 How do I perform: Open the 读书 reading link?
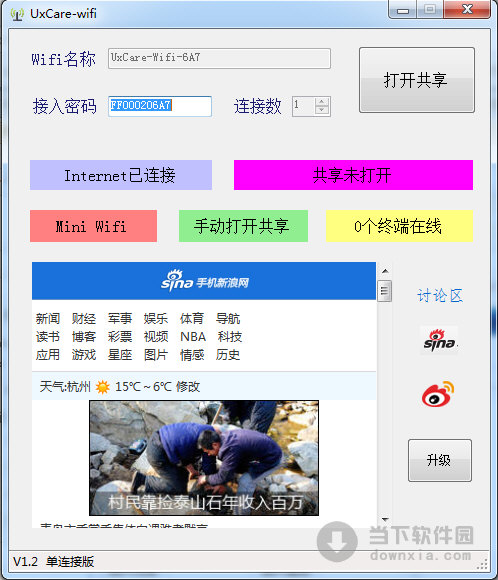pos(48,337)
